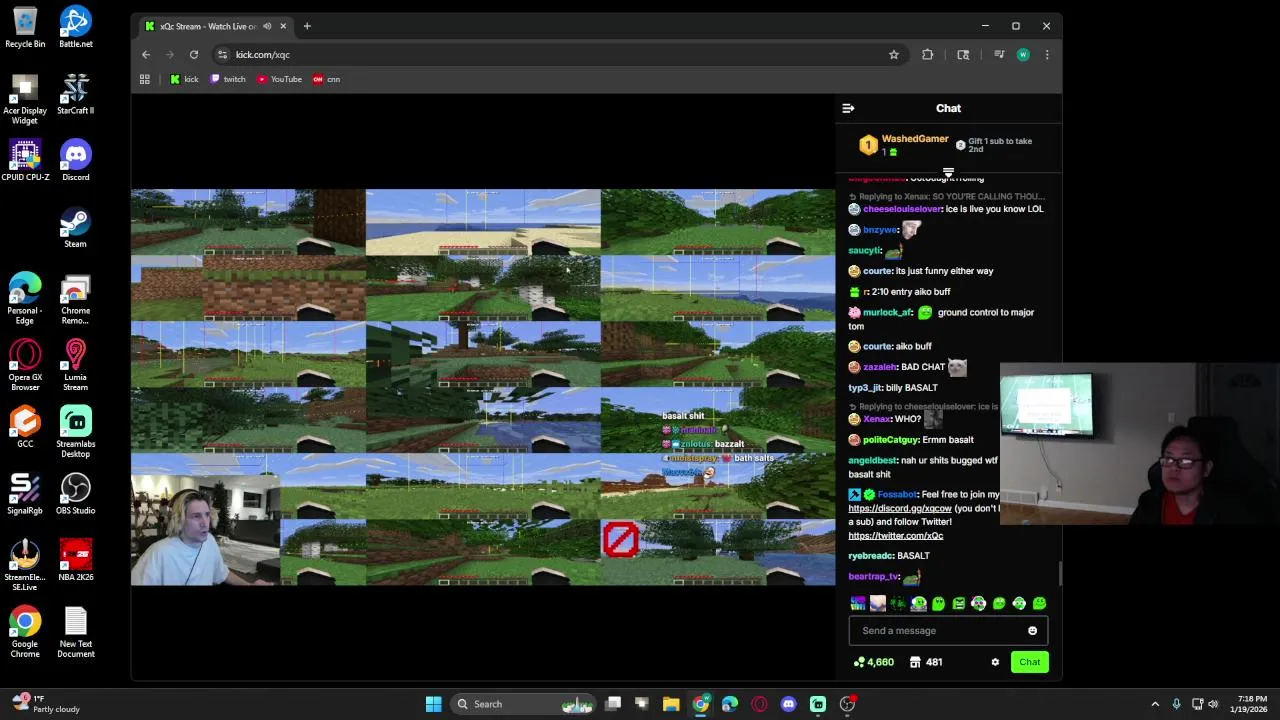
Task: Open Discord desktop shortcut
Action: click(76, 160)
